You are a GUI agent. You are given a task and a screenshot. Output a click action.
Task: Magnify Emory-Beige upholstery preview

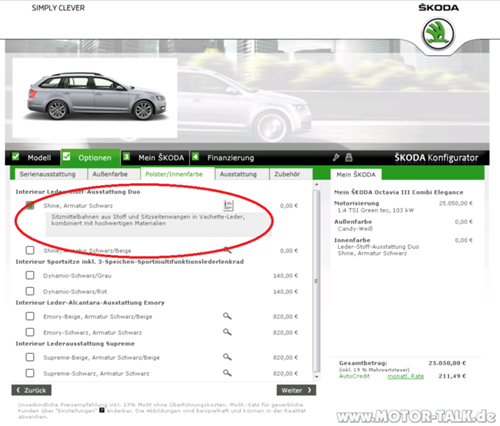tap(227, 316)
